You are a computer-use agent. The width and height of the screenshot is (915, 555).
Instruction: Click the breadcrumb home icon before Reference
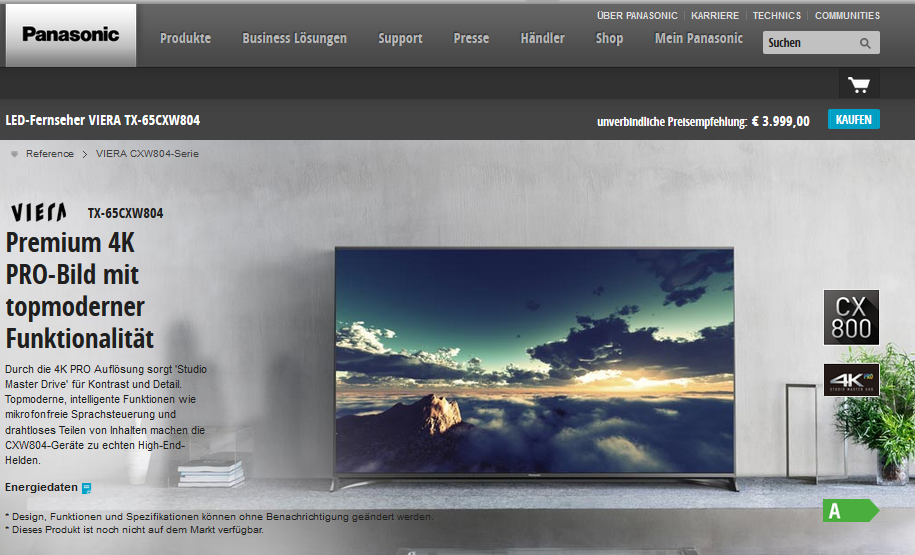tap(15, 154)
